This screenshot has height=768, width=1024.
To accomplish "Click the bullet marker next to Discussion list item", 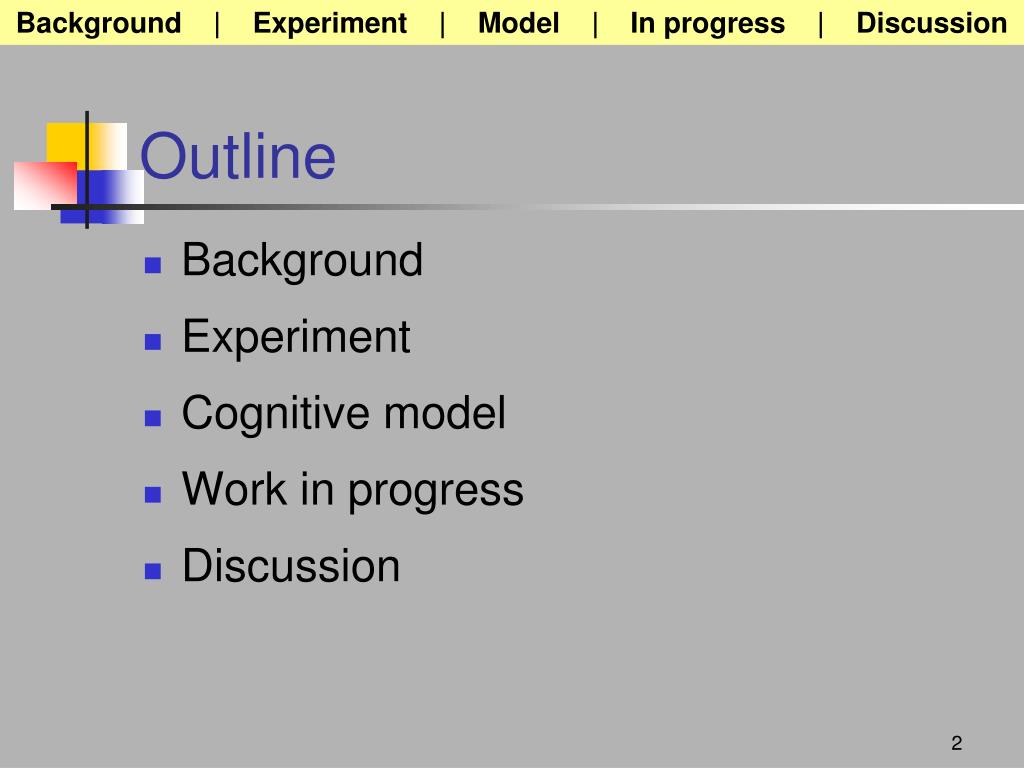I will (153, 571).
